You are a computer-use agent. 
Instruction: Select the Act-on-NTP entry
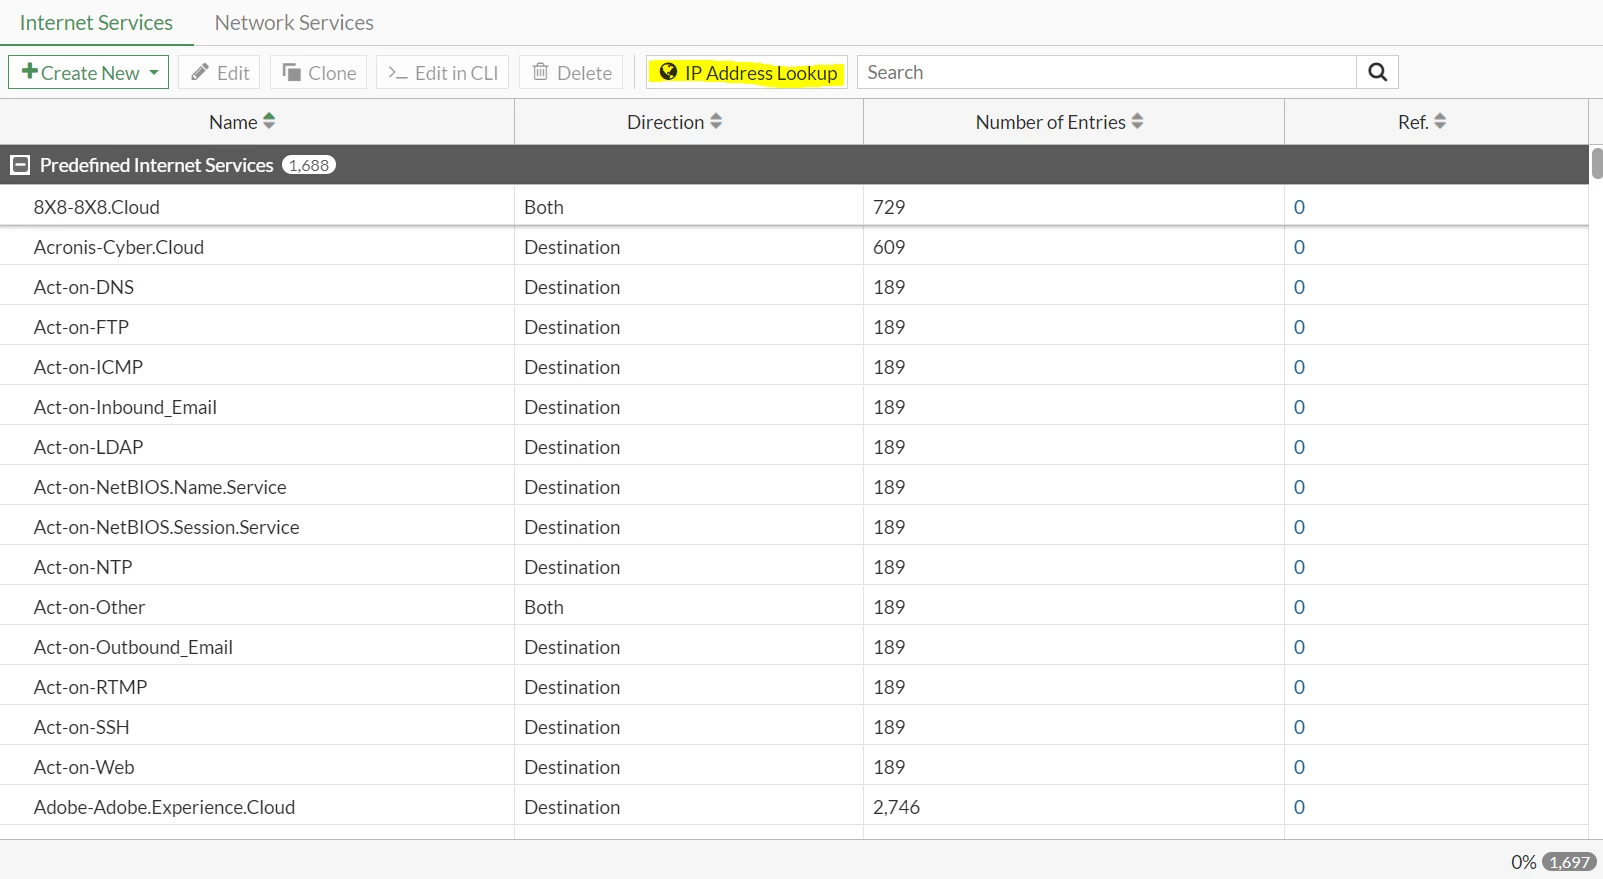83,567
